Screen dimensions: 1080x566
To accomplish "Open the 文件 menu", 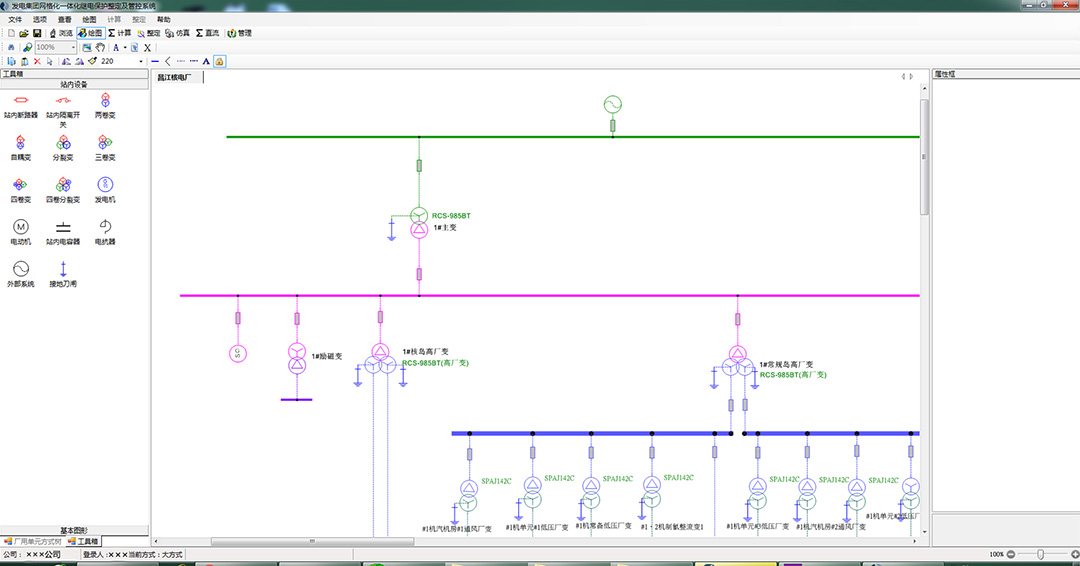I will 15,19.
